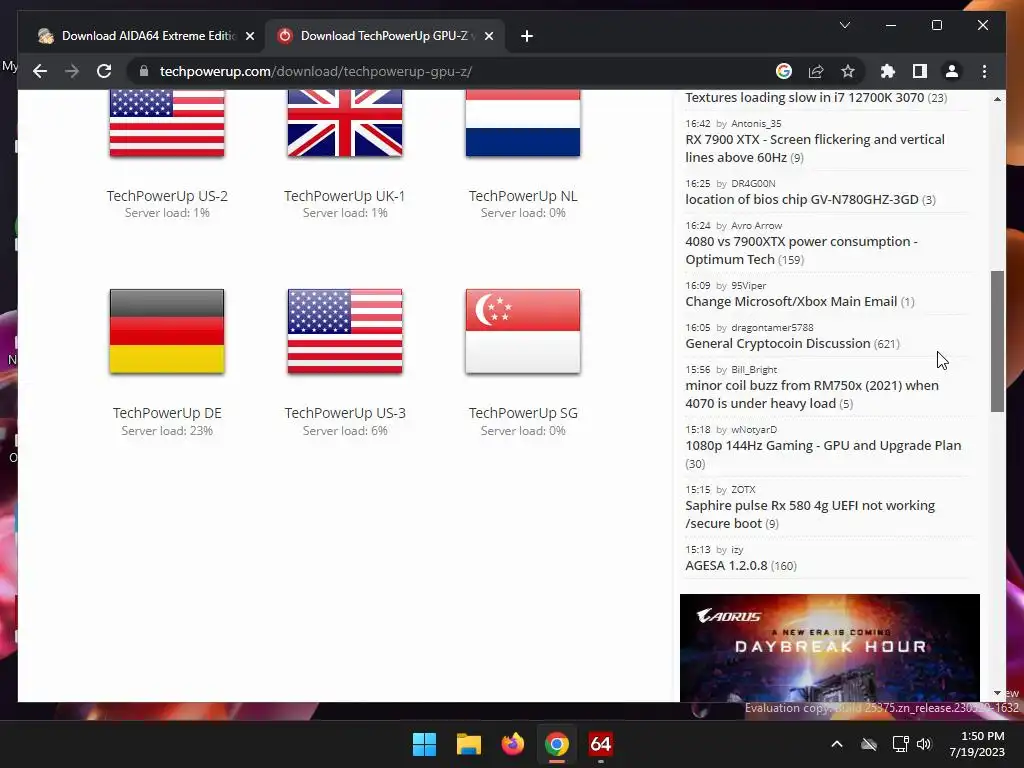Launch Firefox from the taskbar
Screen dimensions: 1024x768
click(513, 744)
